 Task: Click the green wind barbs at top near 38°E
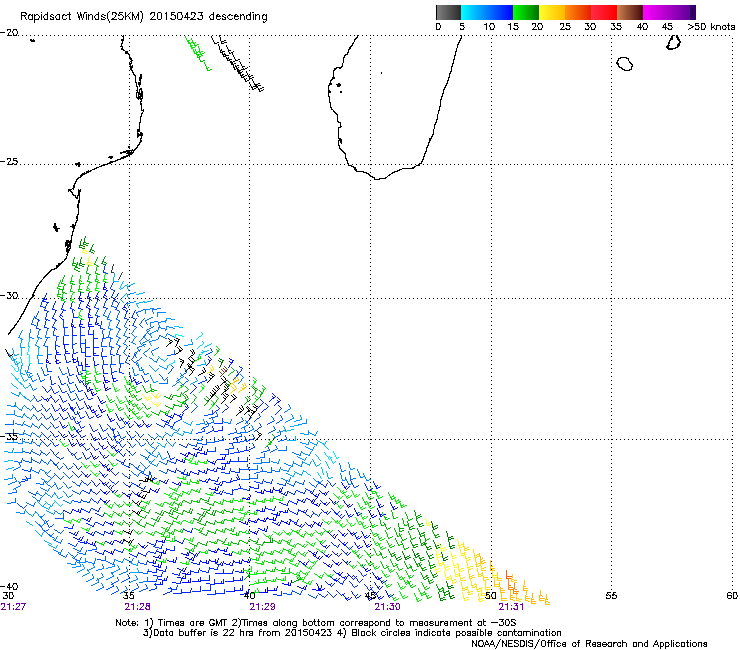[197, 53]
